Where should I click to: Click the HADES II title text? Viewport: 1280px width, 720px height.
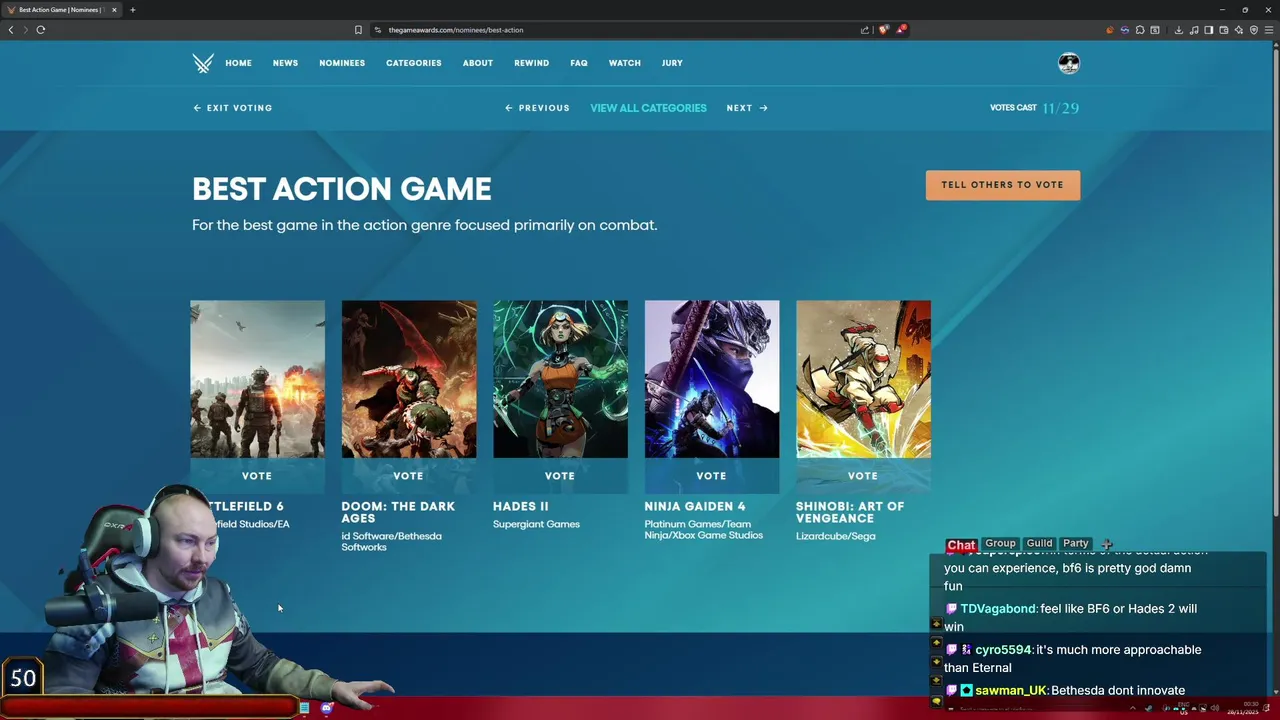click(x=521, y=507)
